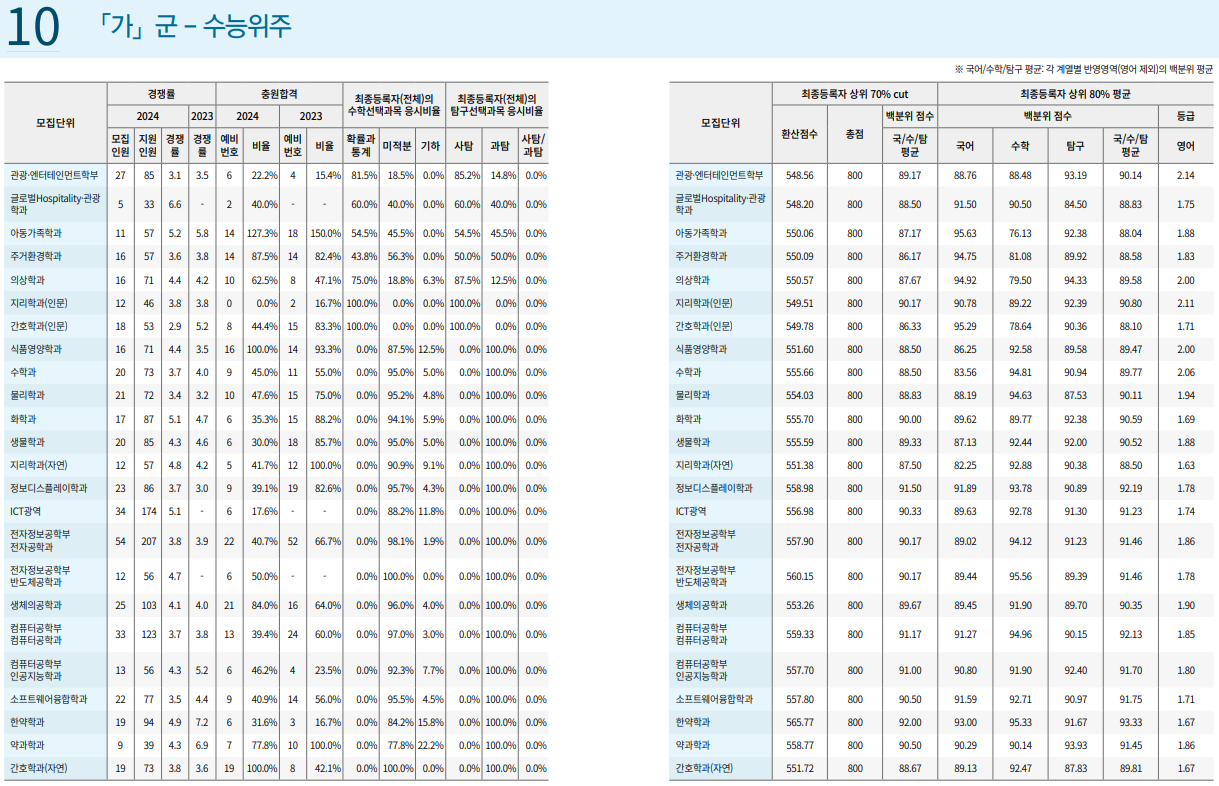Click the converted score '551.72'
The height and width of the screenshot is (786, 1219).
pos(799,768)
